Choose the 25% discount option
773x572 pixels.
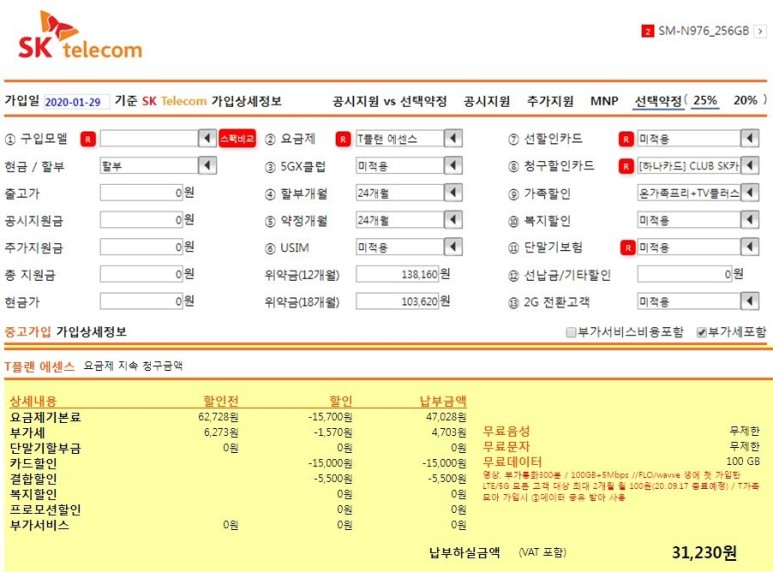[x=704, y=101]
